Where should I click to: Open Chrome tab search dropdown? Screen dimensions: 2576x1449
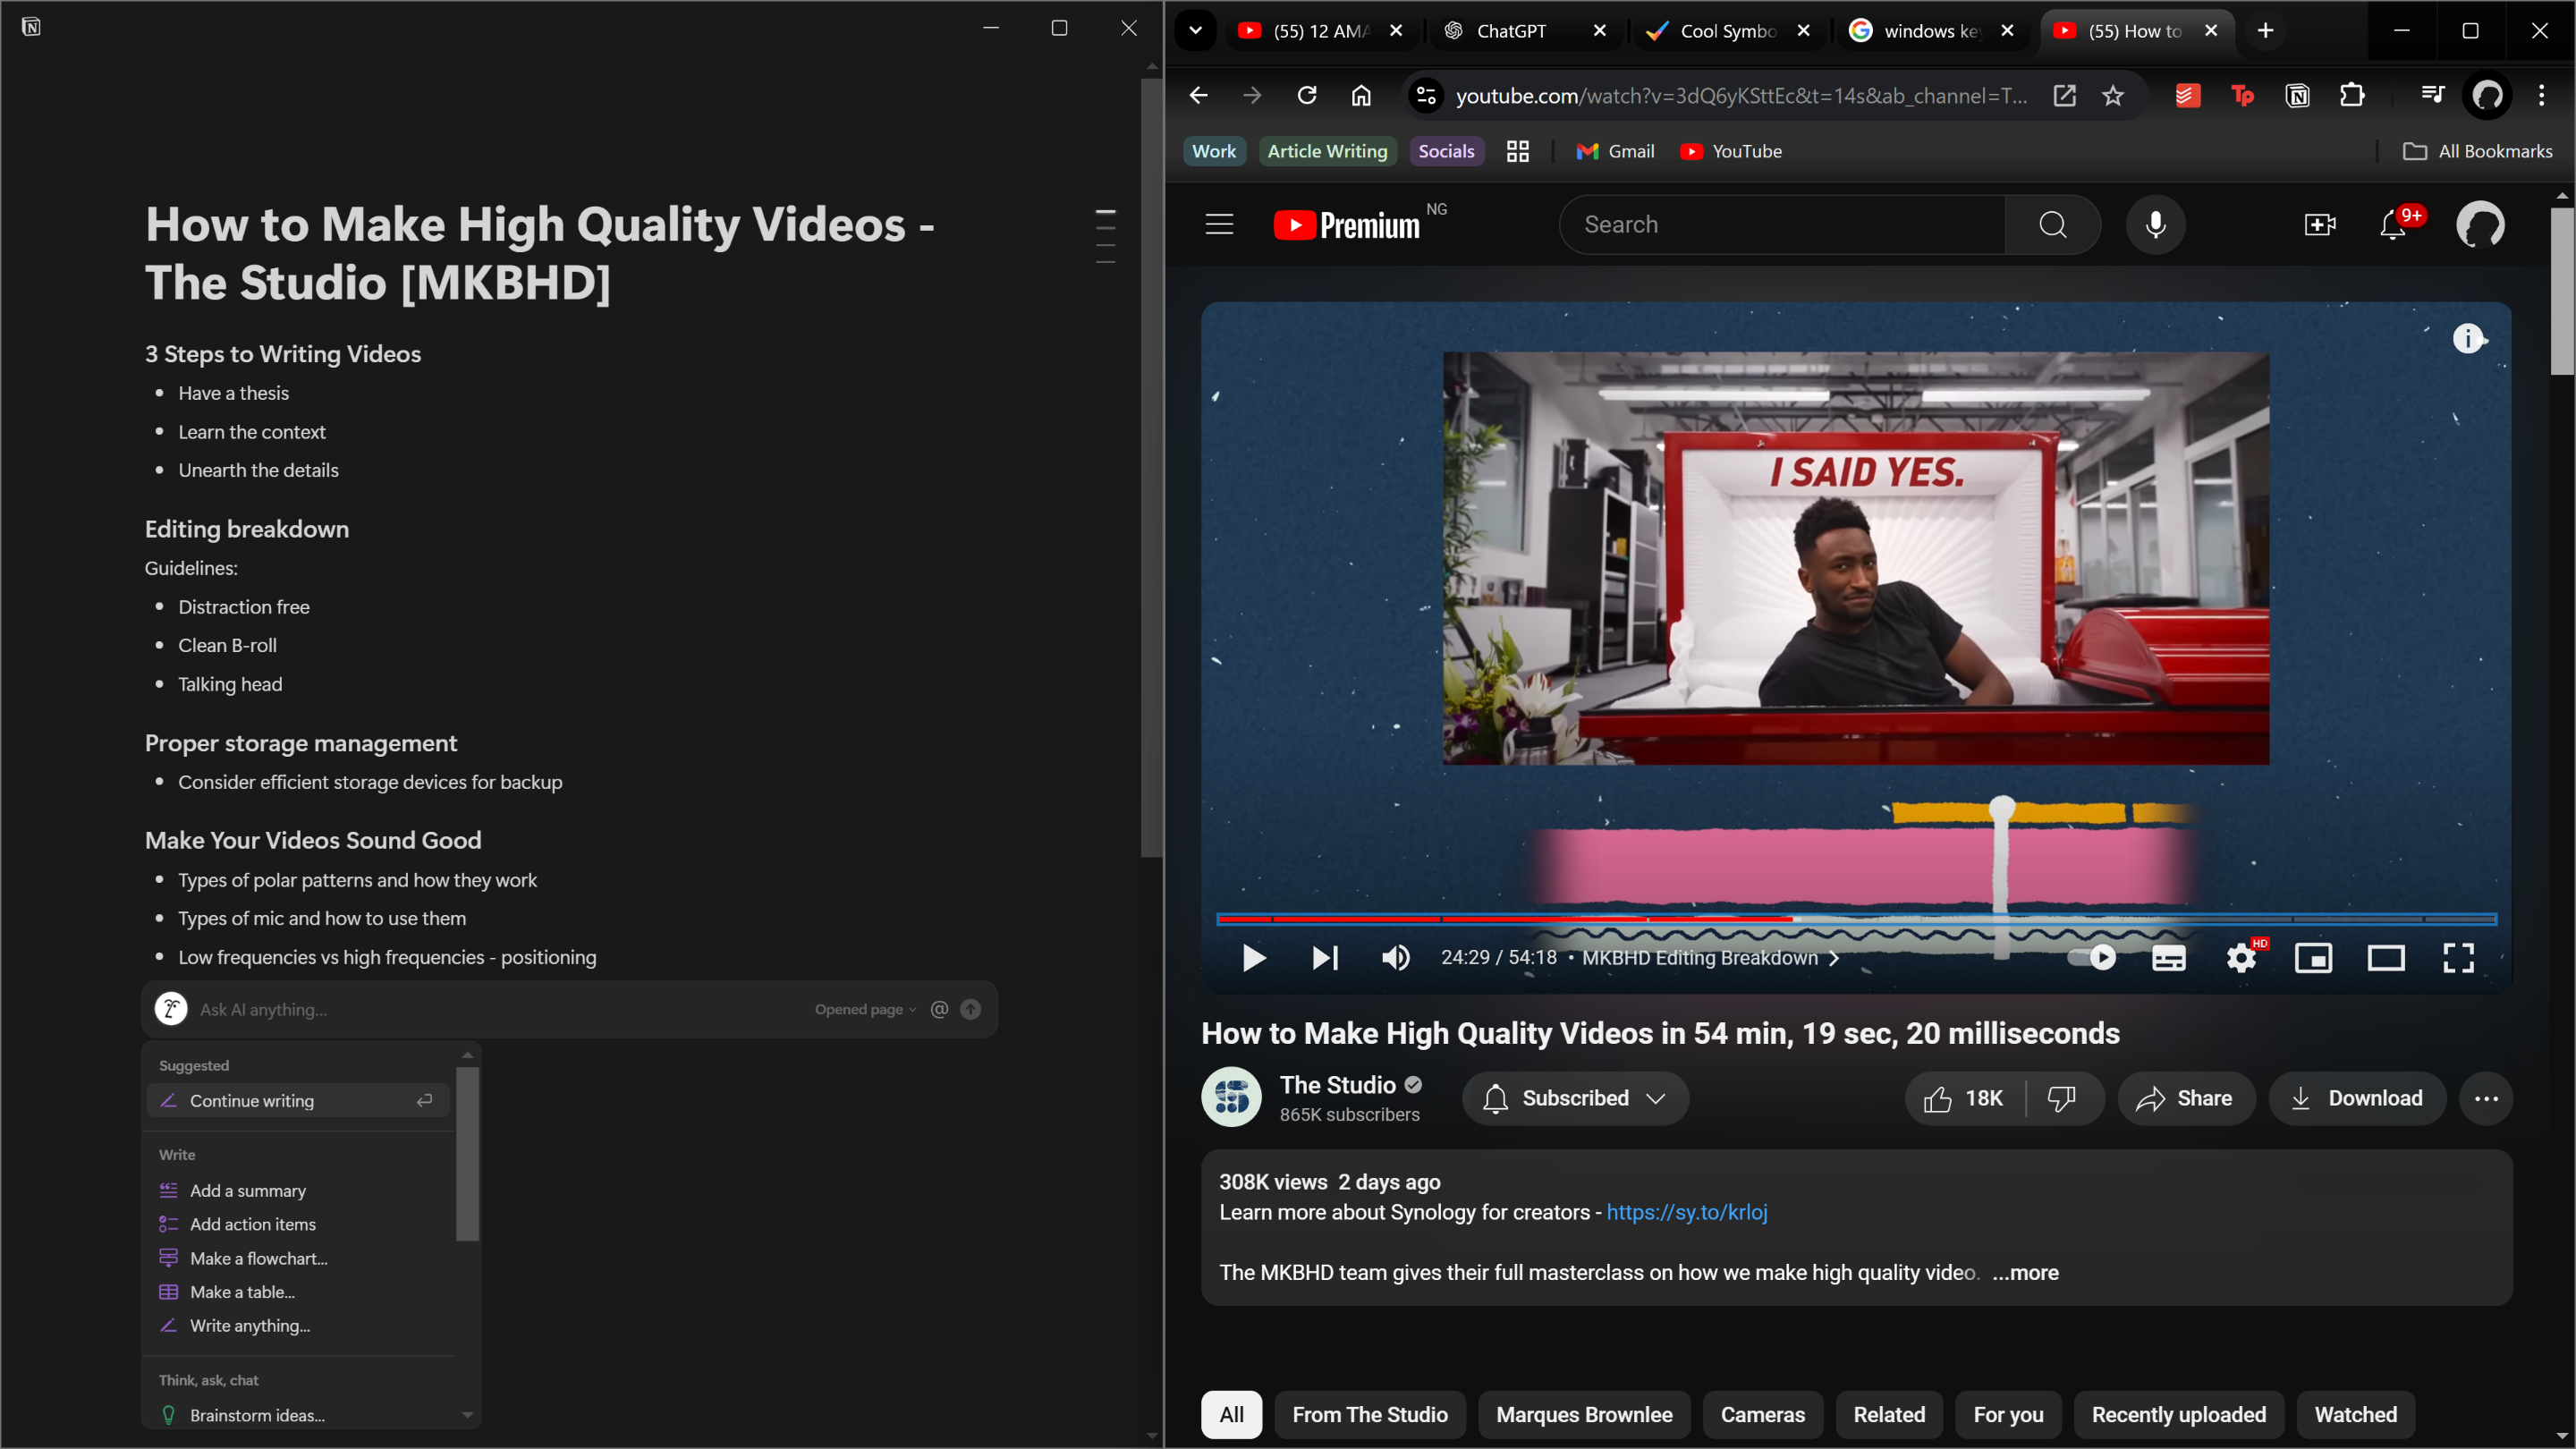(1195, 31)
